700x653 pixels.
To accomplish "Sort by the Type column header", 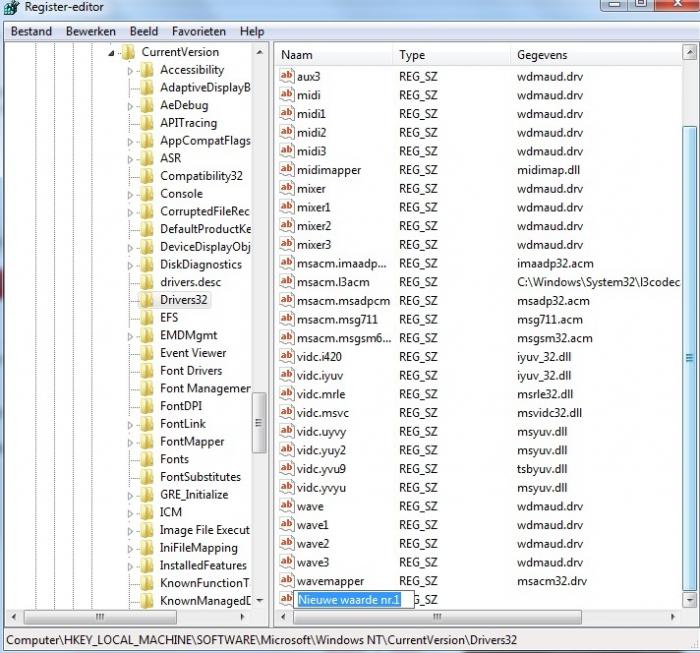I will (x=452, y=54).
